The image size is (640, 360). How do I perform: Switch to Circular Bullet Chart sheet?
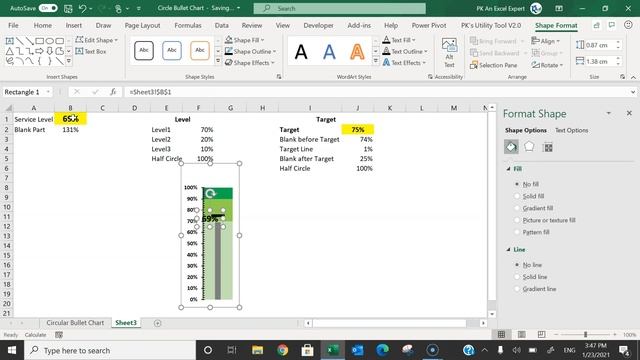point(75,322)
